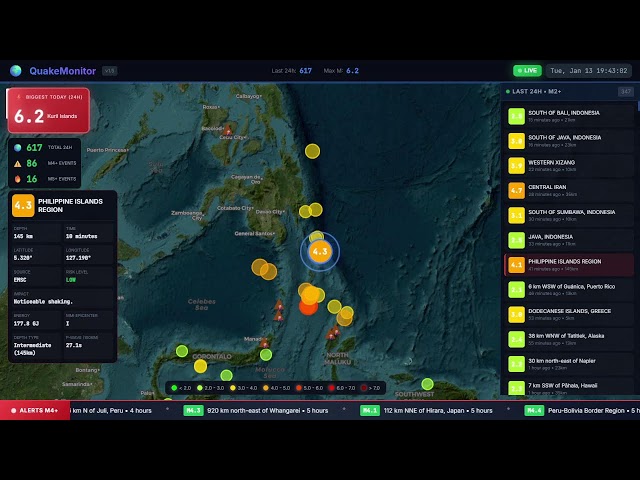Toggle the green LIVE indicator button

tap(527, 71)
